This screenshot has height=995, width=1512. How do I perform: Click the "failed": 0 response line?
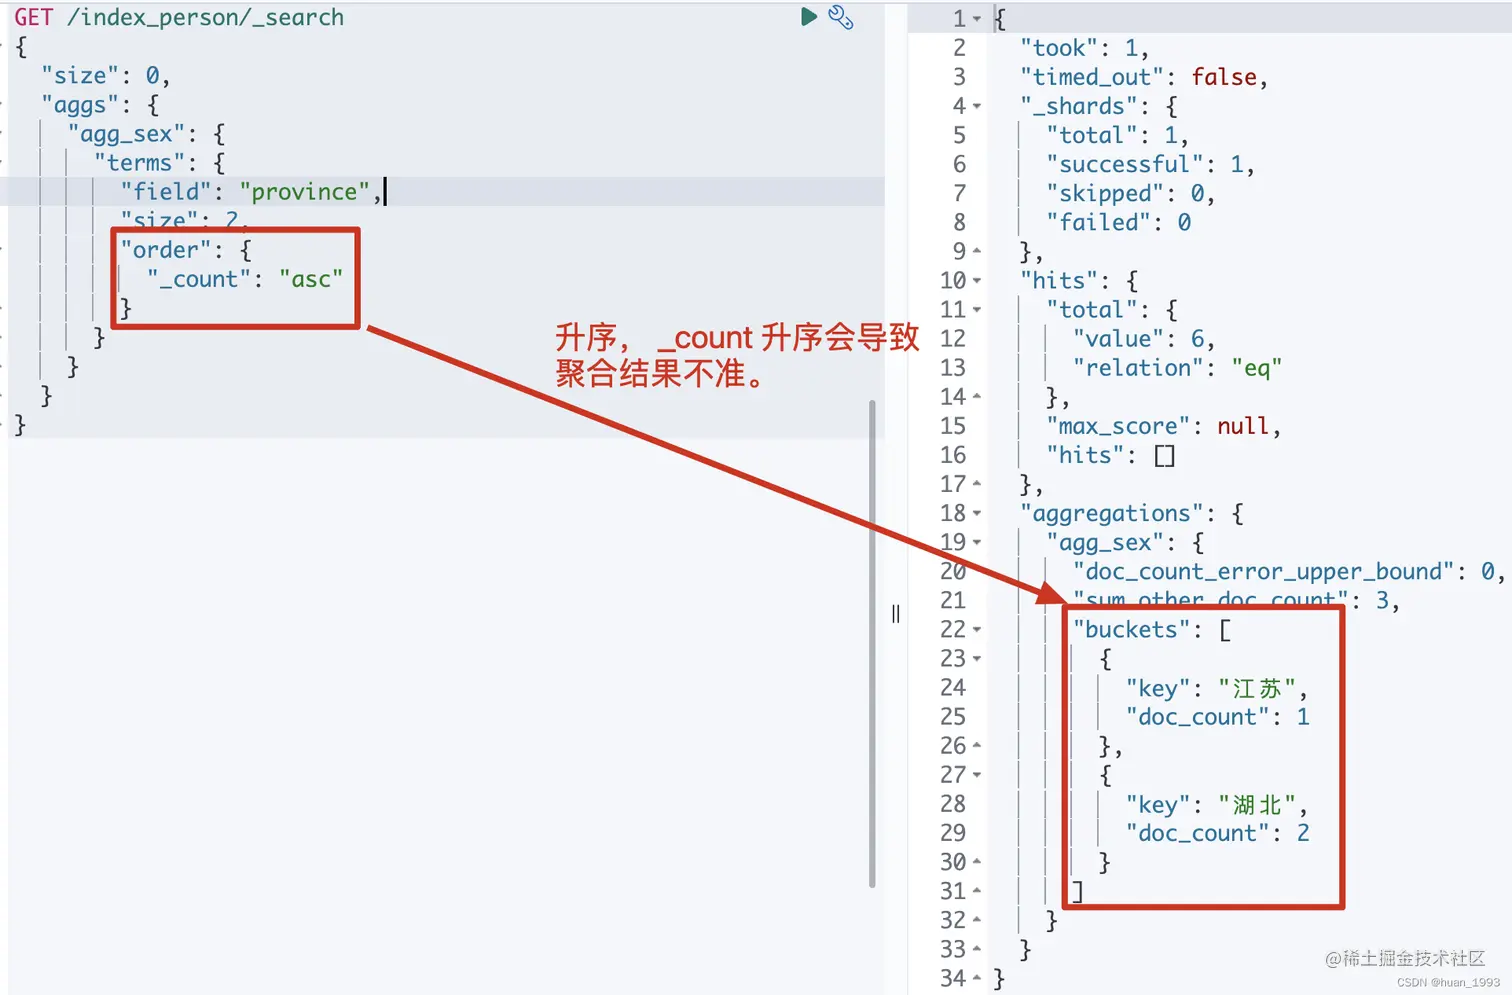tap(1119, 222)
